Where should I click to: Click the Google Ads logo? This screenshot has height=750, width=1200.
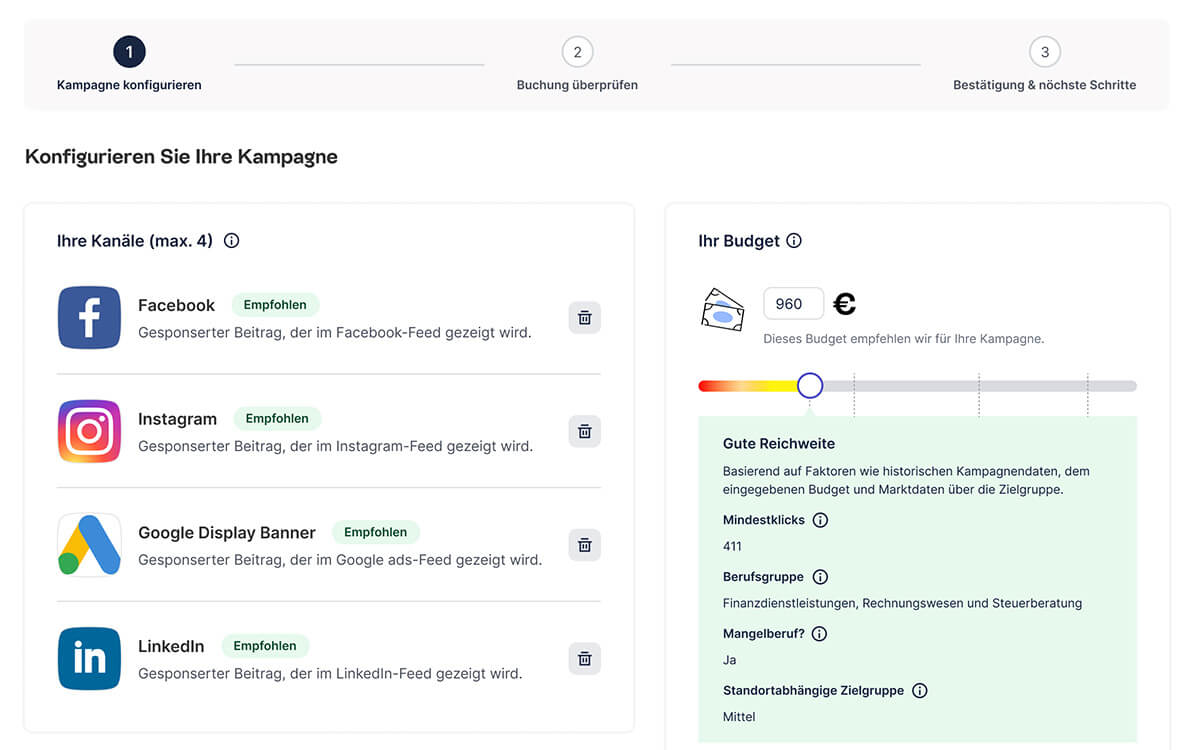click(89, 545)
